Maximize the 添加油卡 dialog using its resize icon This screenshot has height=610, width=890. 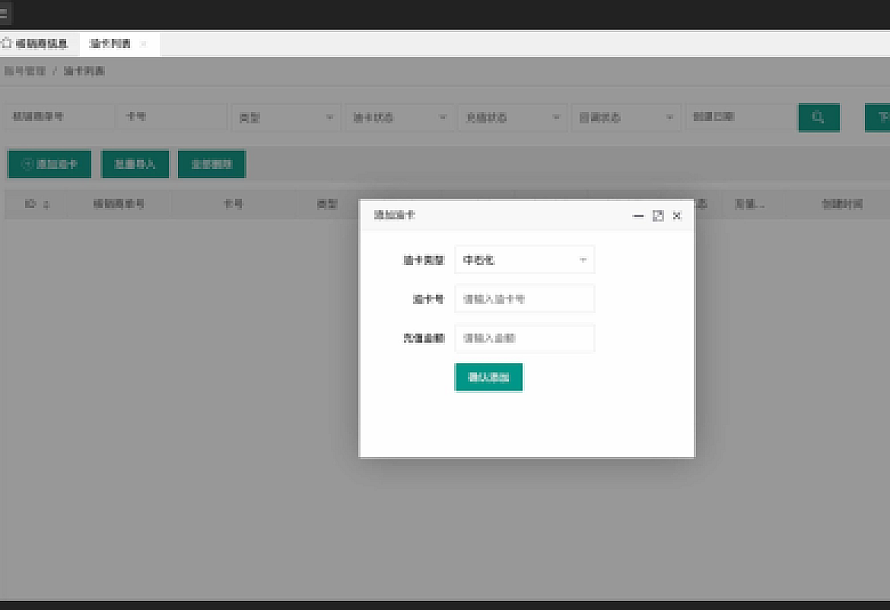[656, 215]
